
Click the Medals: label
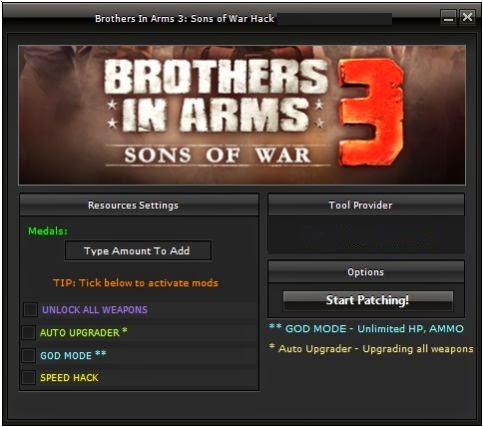[x=48, y=231]
